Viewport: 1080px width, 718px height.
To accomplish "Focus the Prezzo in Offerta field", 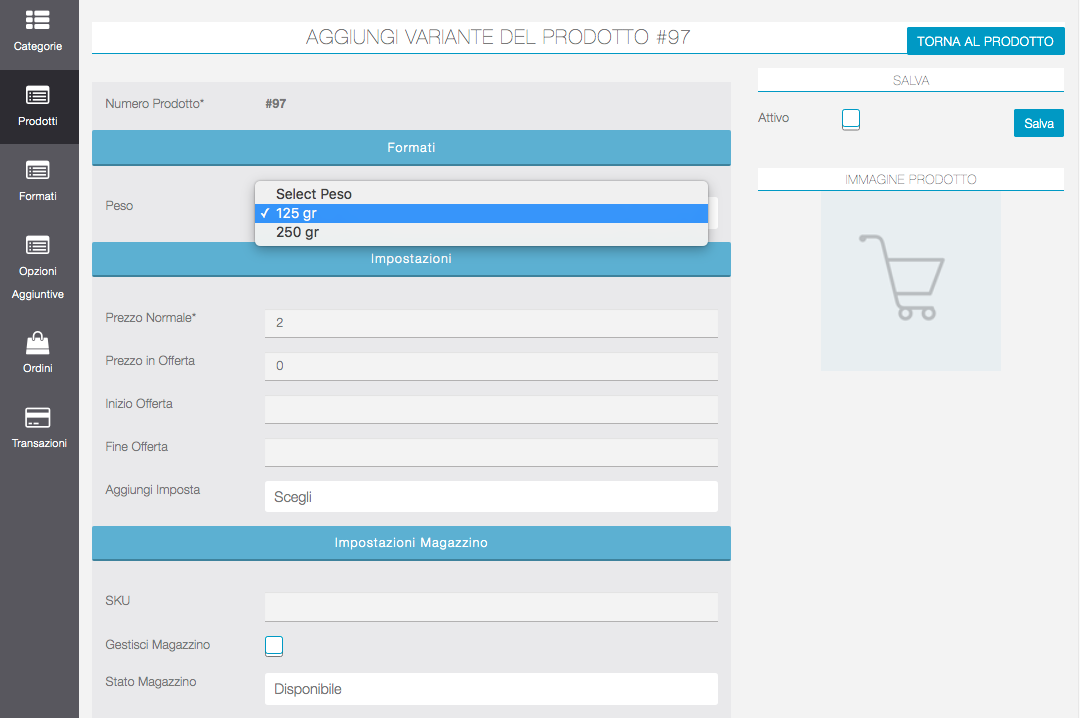I will pos(490,366).
